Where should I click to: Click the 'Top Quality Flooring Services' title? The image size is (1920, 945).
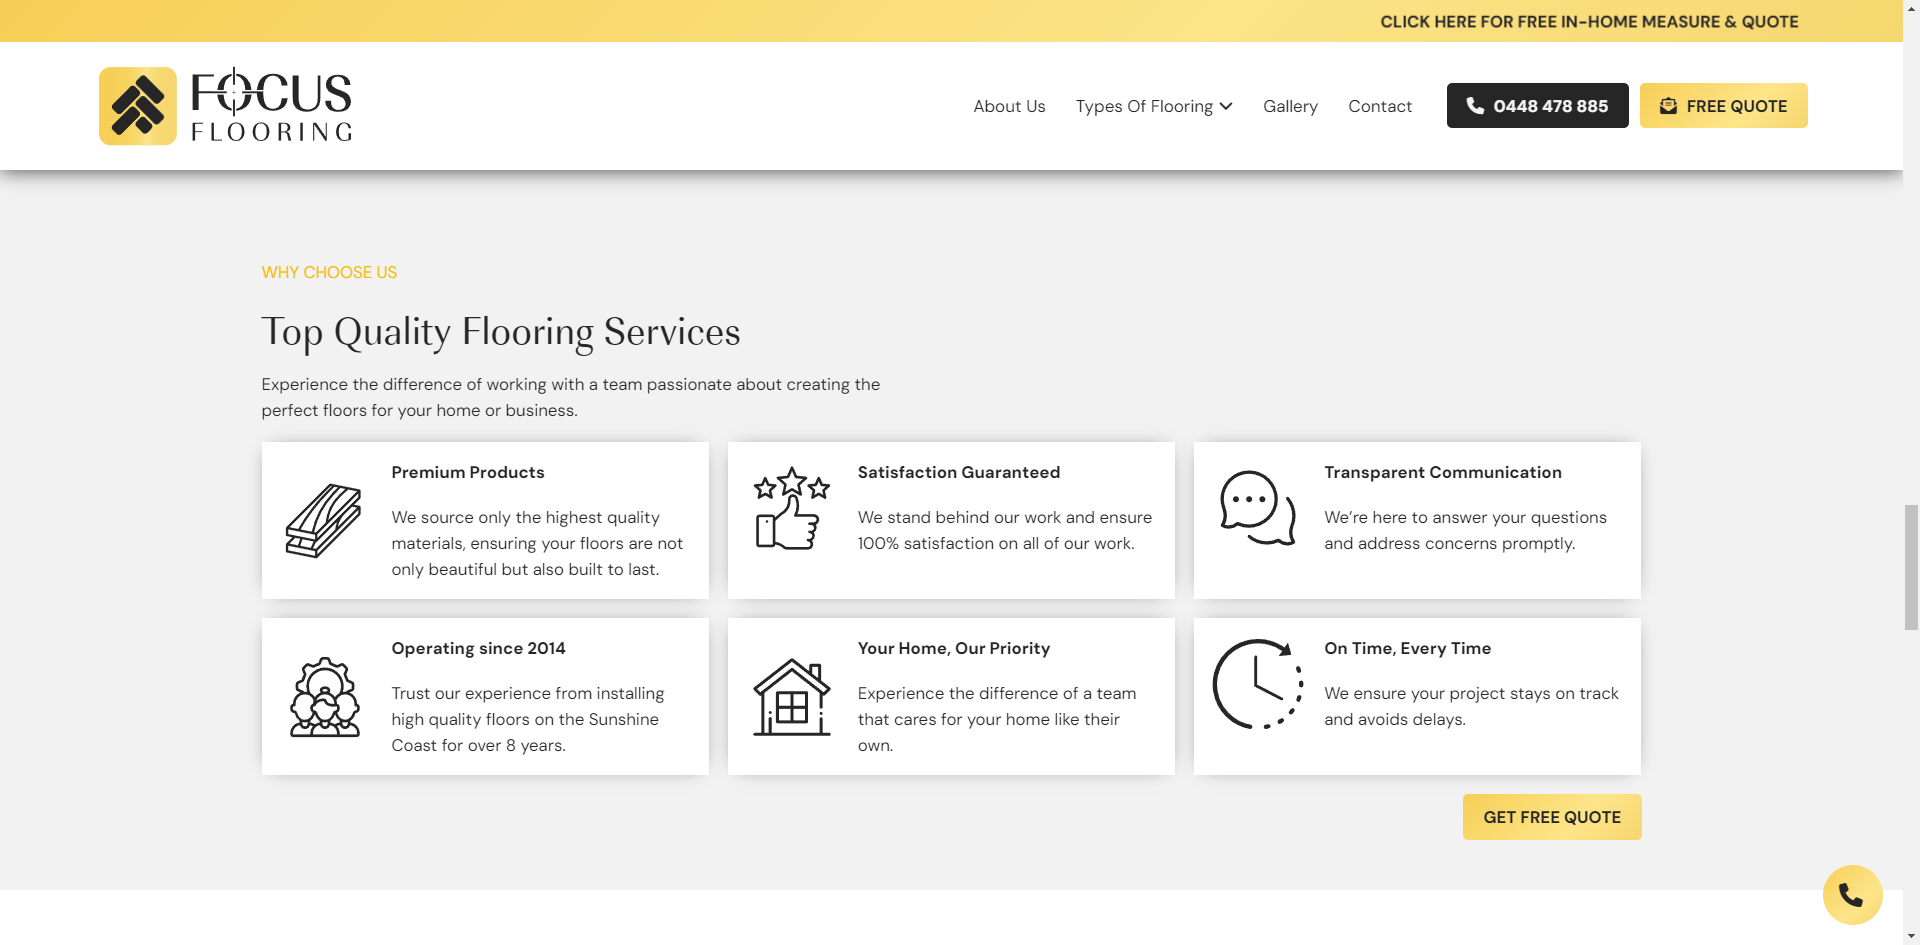click(x=501, y=332)
